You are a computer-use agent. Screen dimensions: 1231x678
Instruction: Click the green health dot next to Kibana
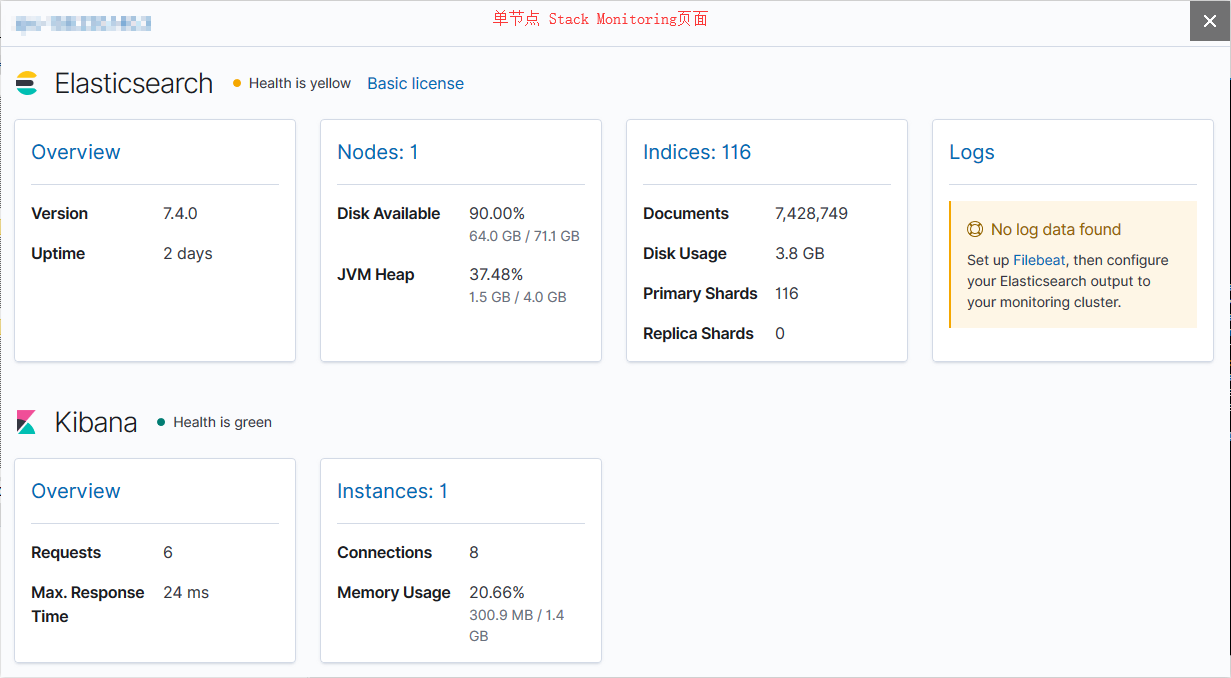click(161, 422)
